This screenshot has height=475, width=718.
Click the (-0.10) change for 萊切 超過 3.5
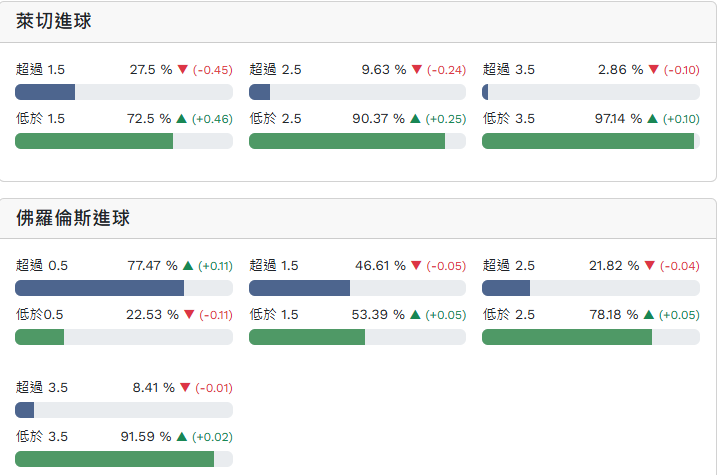point(682,70)
